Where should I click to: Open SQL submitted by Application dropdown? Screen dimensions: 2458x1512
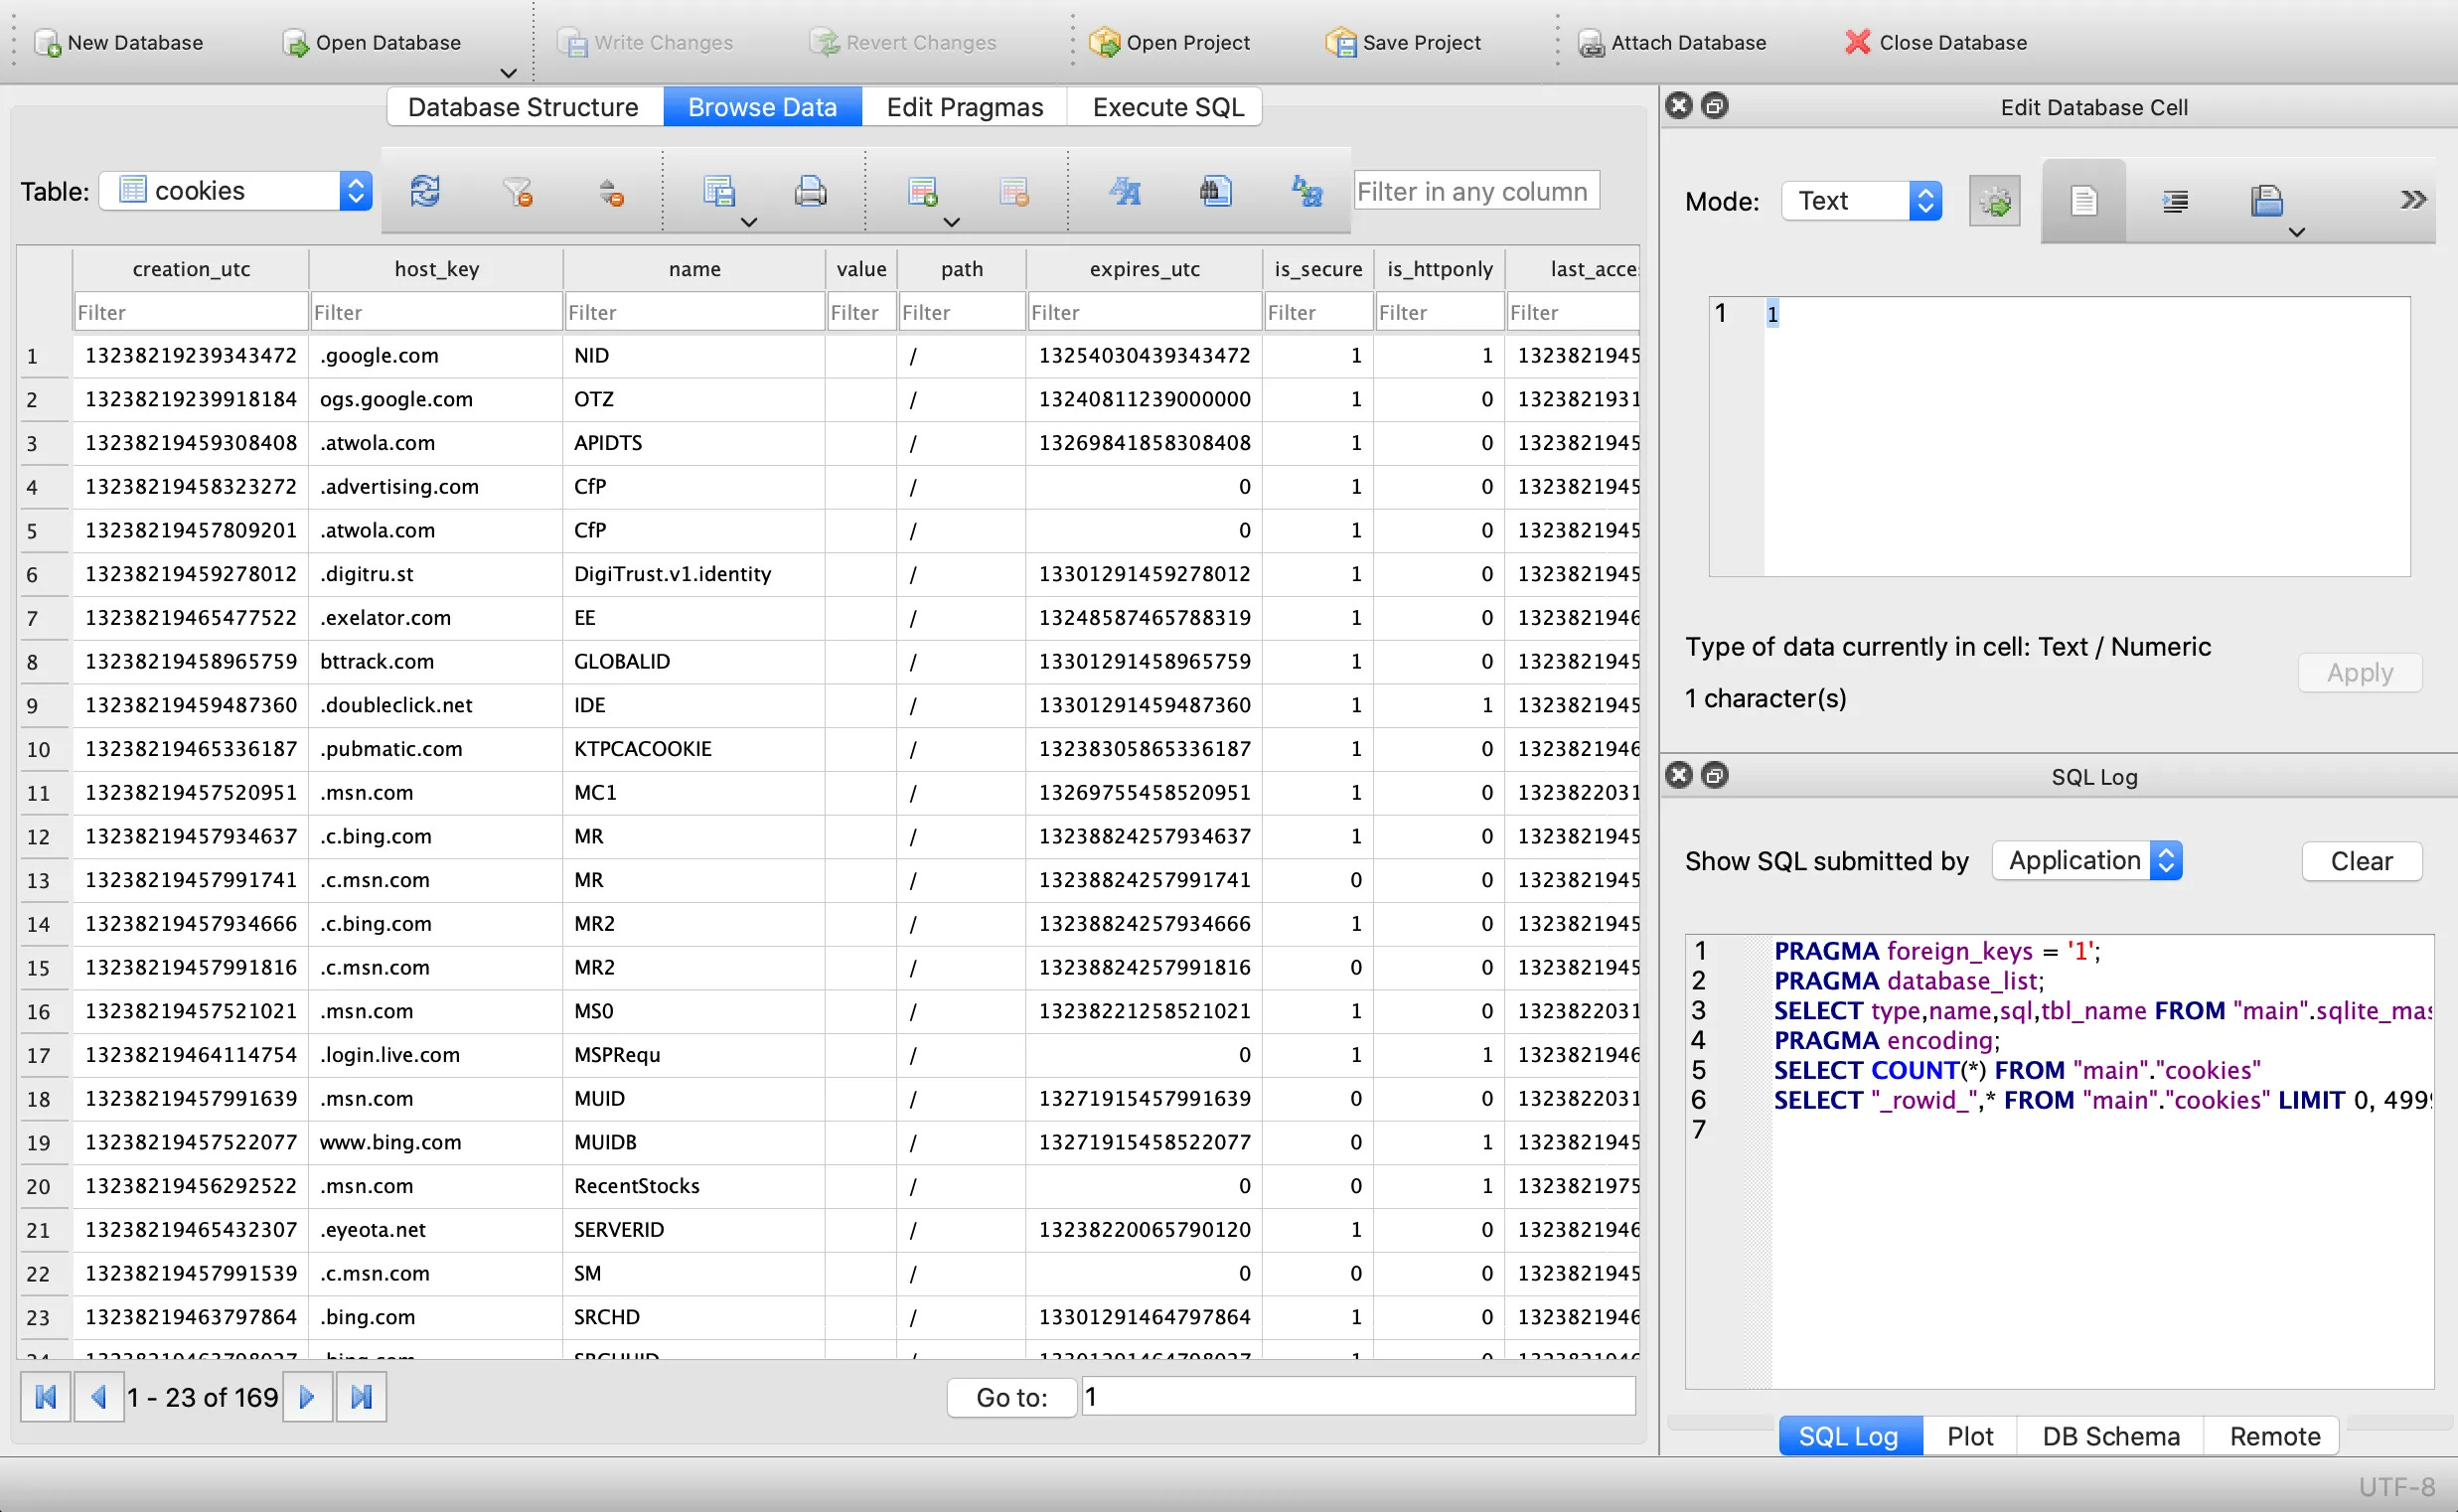2086,861
